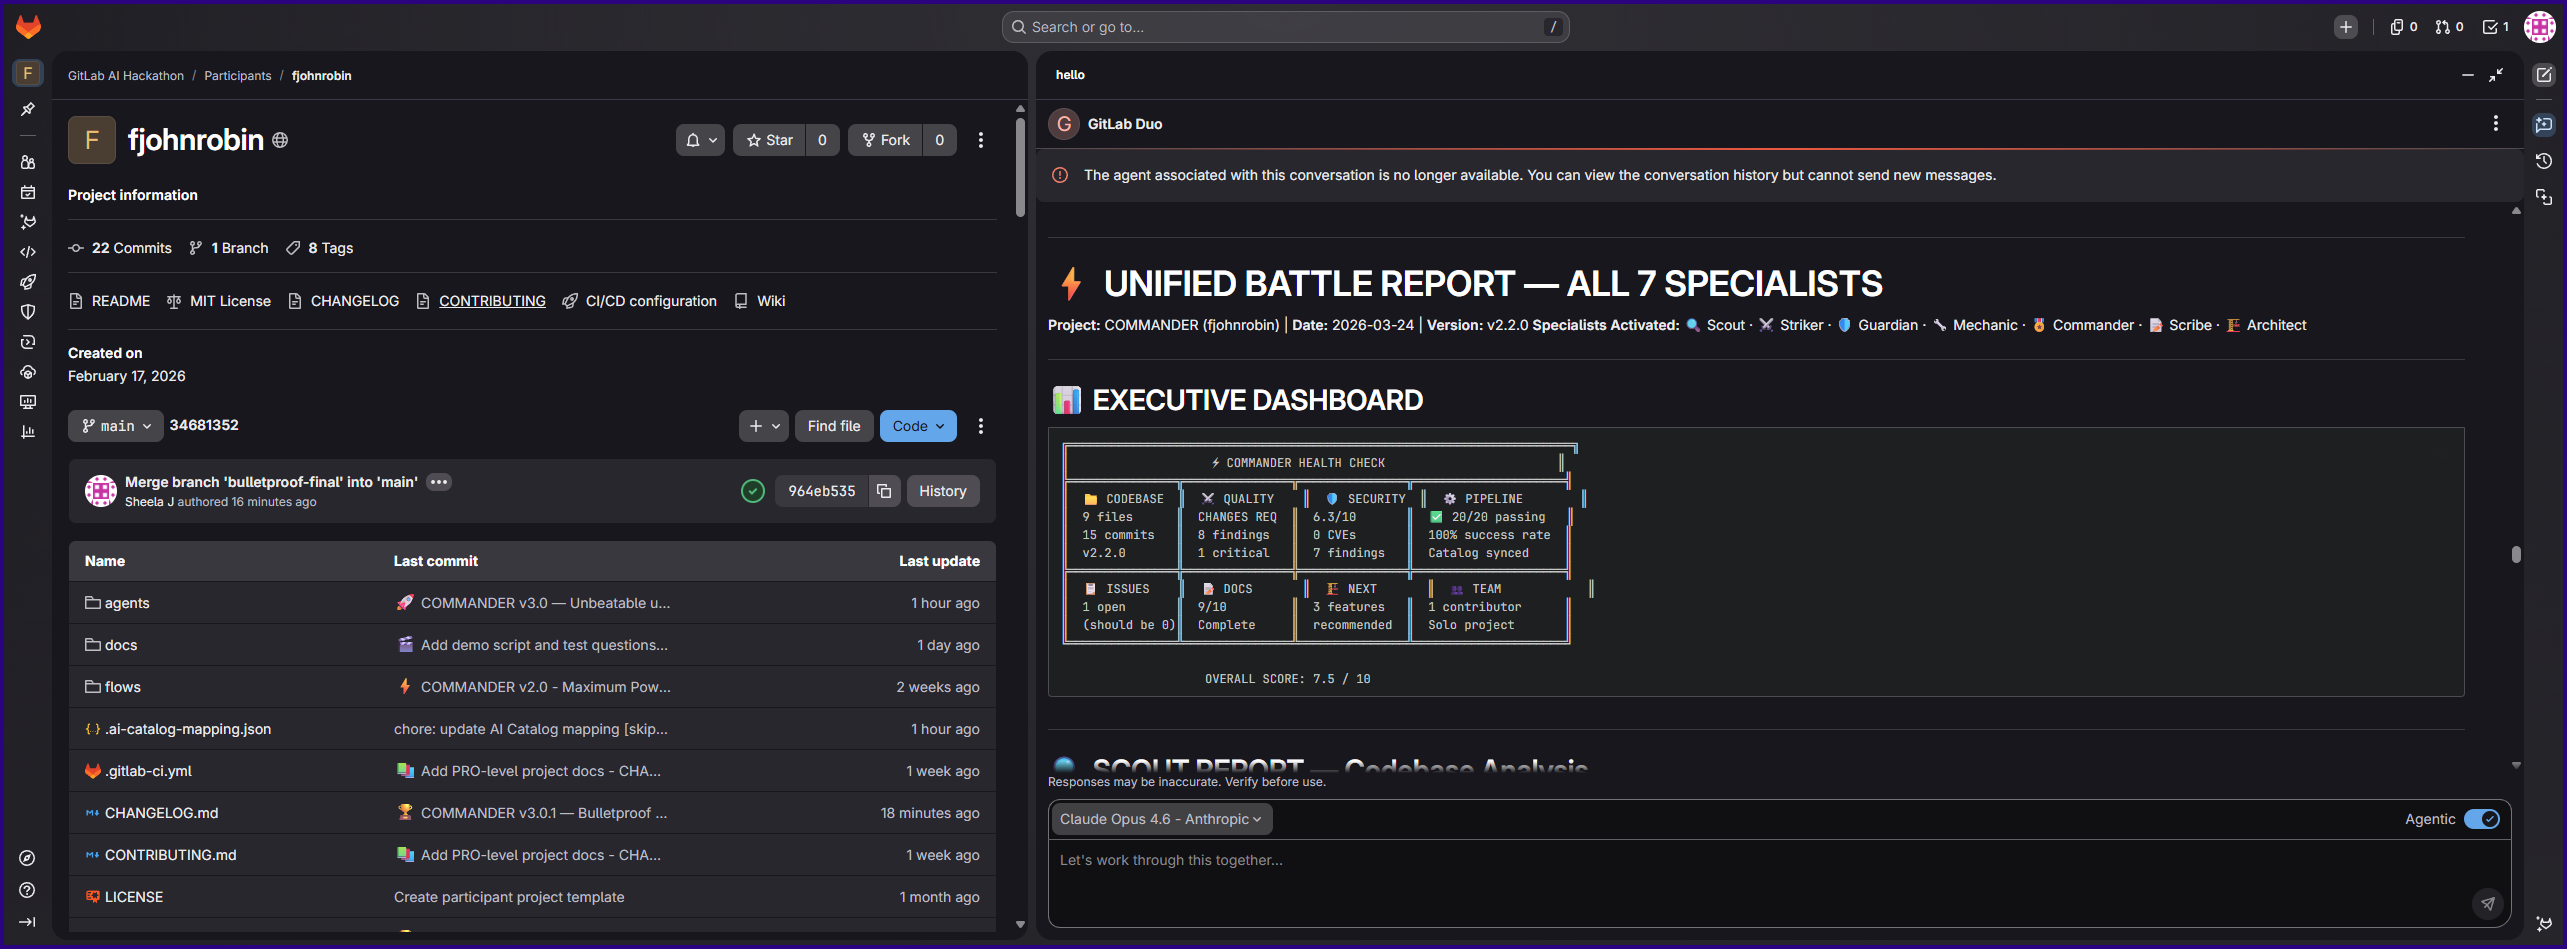
Task: Open the agents folder
Action: point(127,603)
